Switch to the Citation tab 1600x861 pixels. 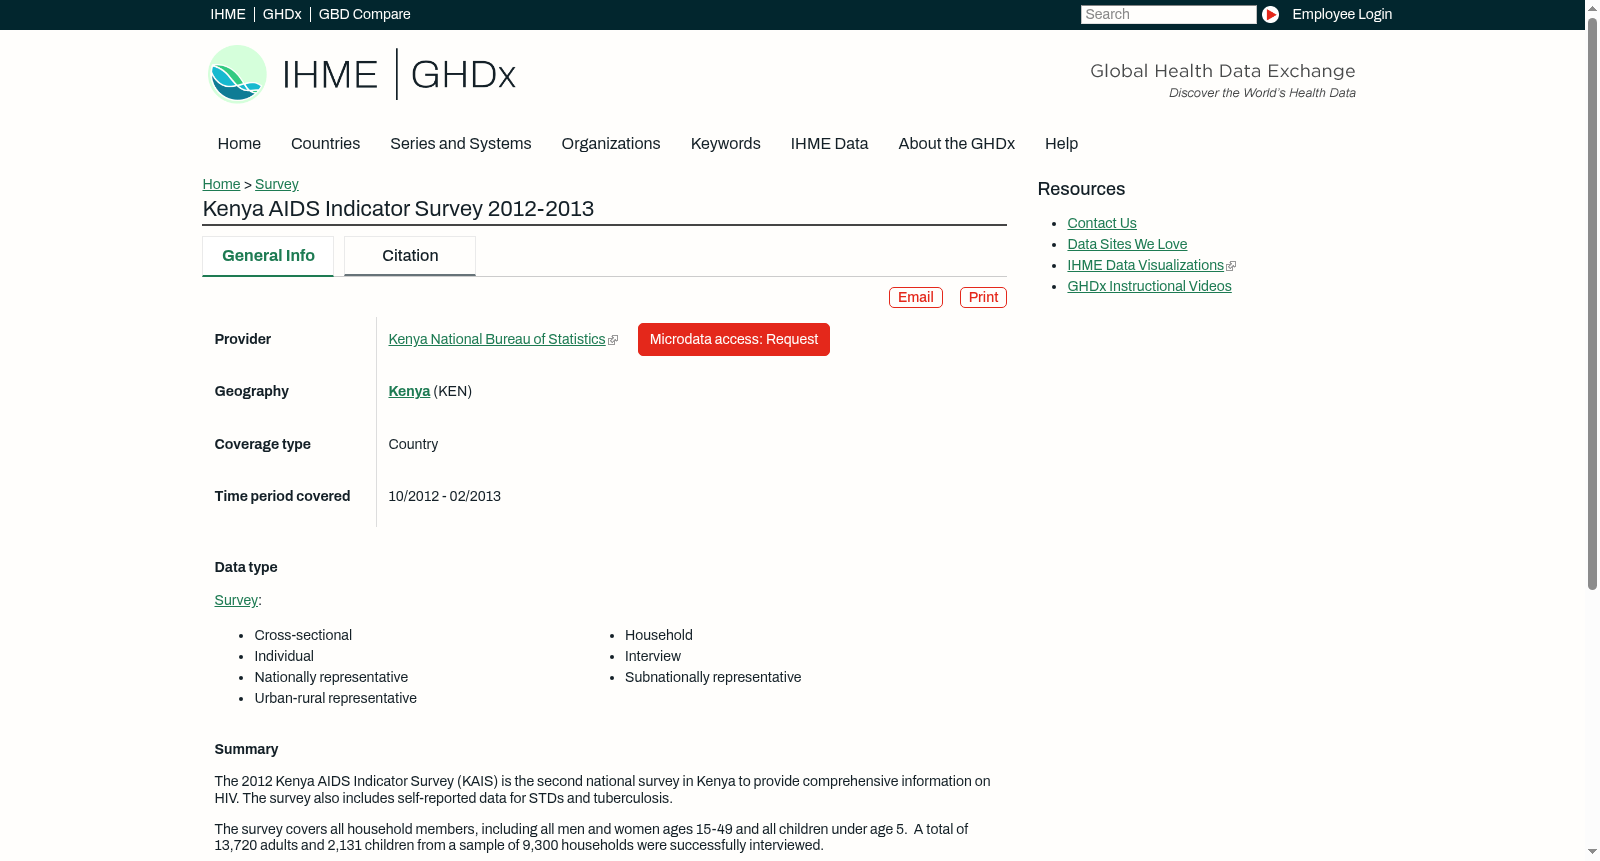tap(410, 256)
